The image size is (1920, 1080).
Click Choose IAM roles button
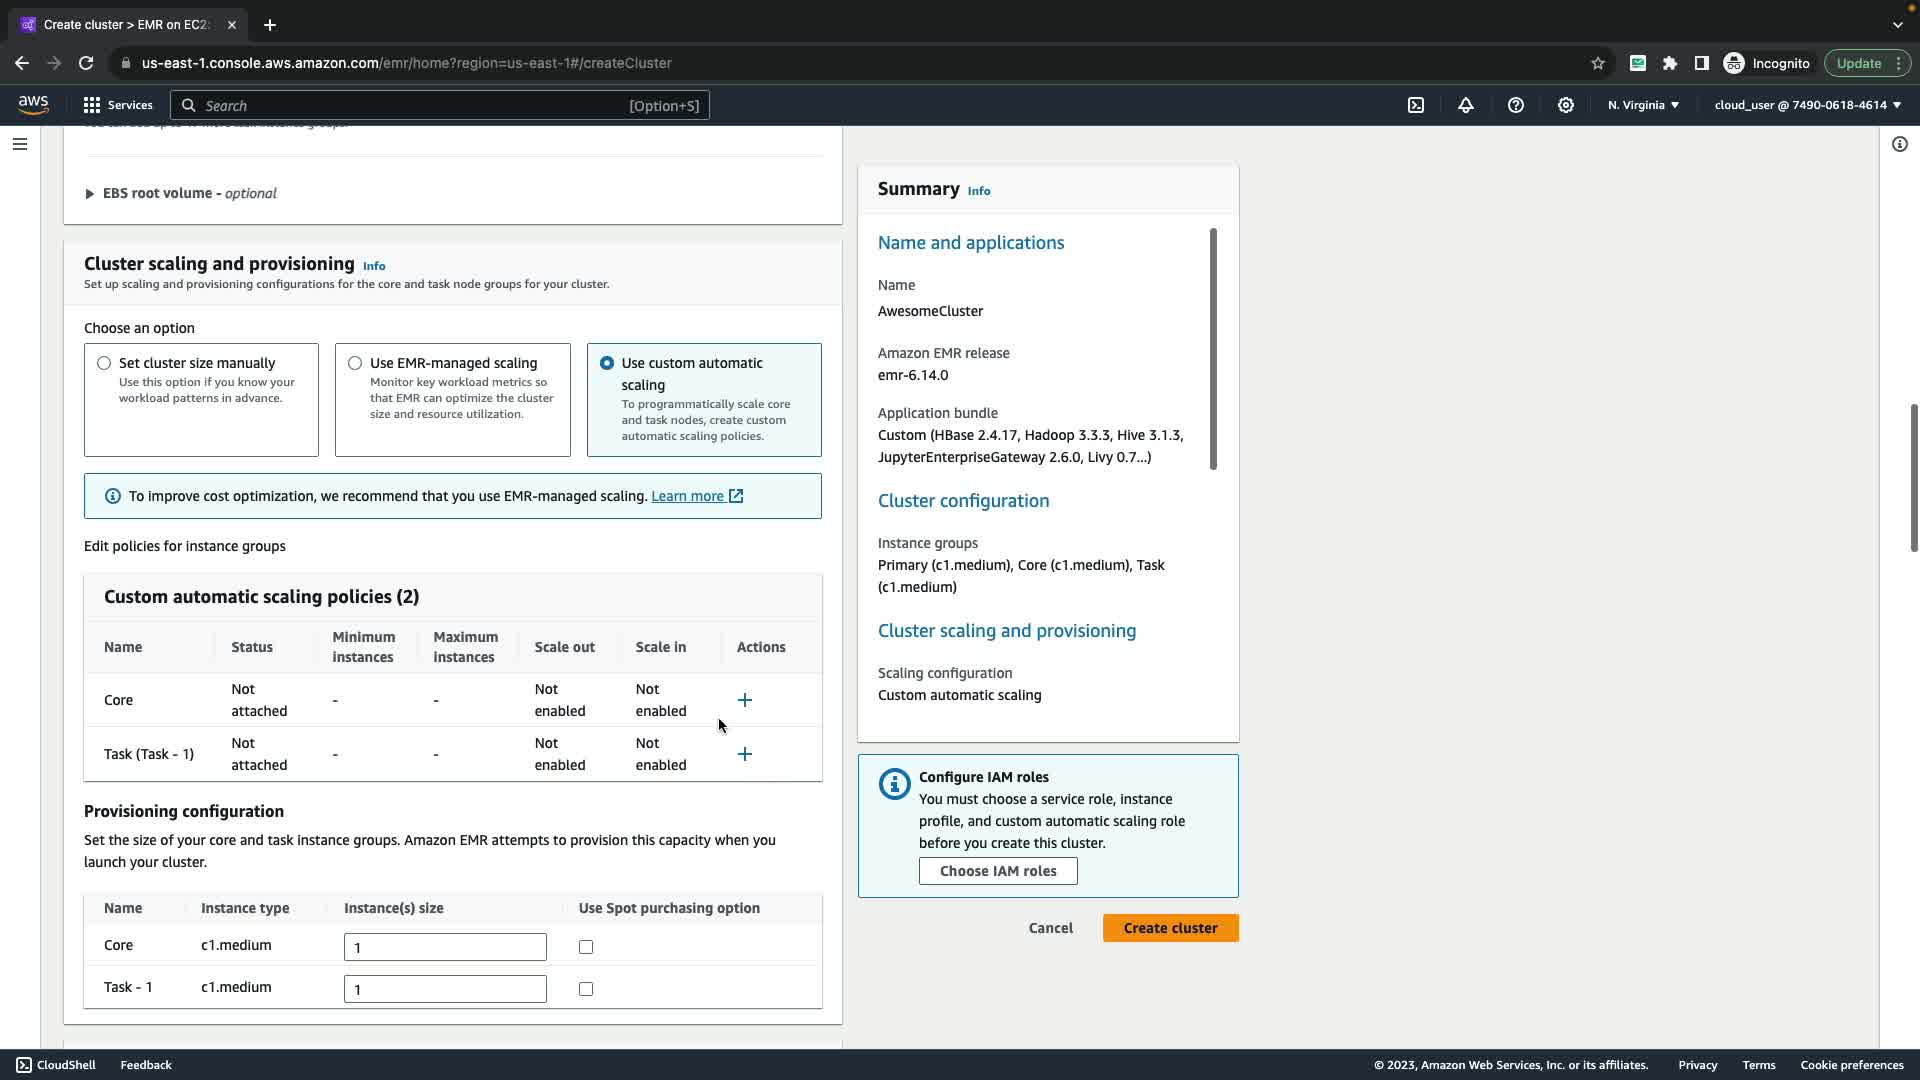pyautogui.click(x=997, y=871)
